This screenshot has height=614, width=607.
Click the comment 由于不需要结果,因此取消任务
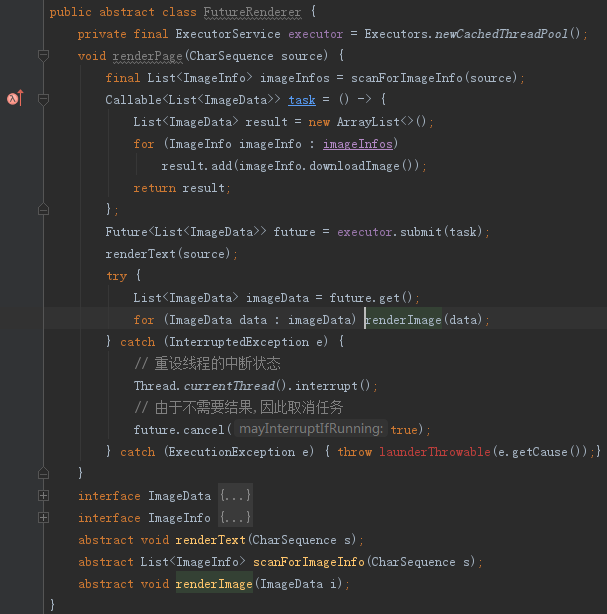pyautogui.click(x=239, y=407)
